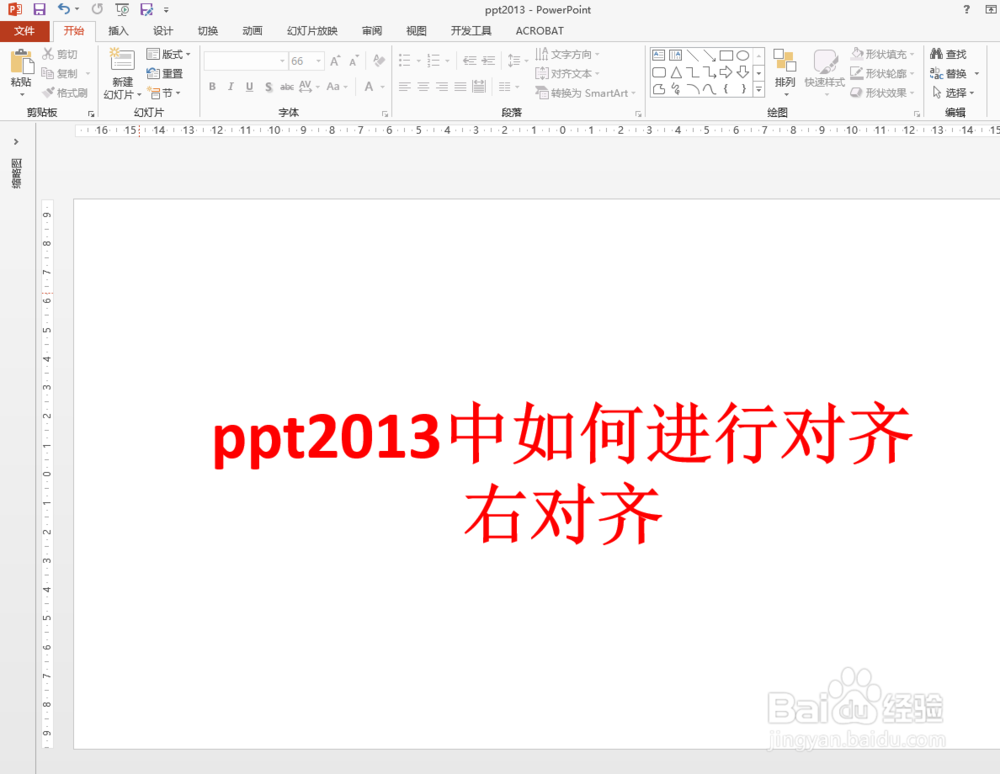Switch to Slide Show (幻灯片放映) tab
1000x774 pixels.
coord(312,31)
